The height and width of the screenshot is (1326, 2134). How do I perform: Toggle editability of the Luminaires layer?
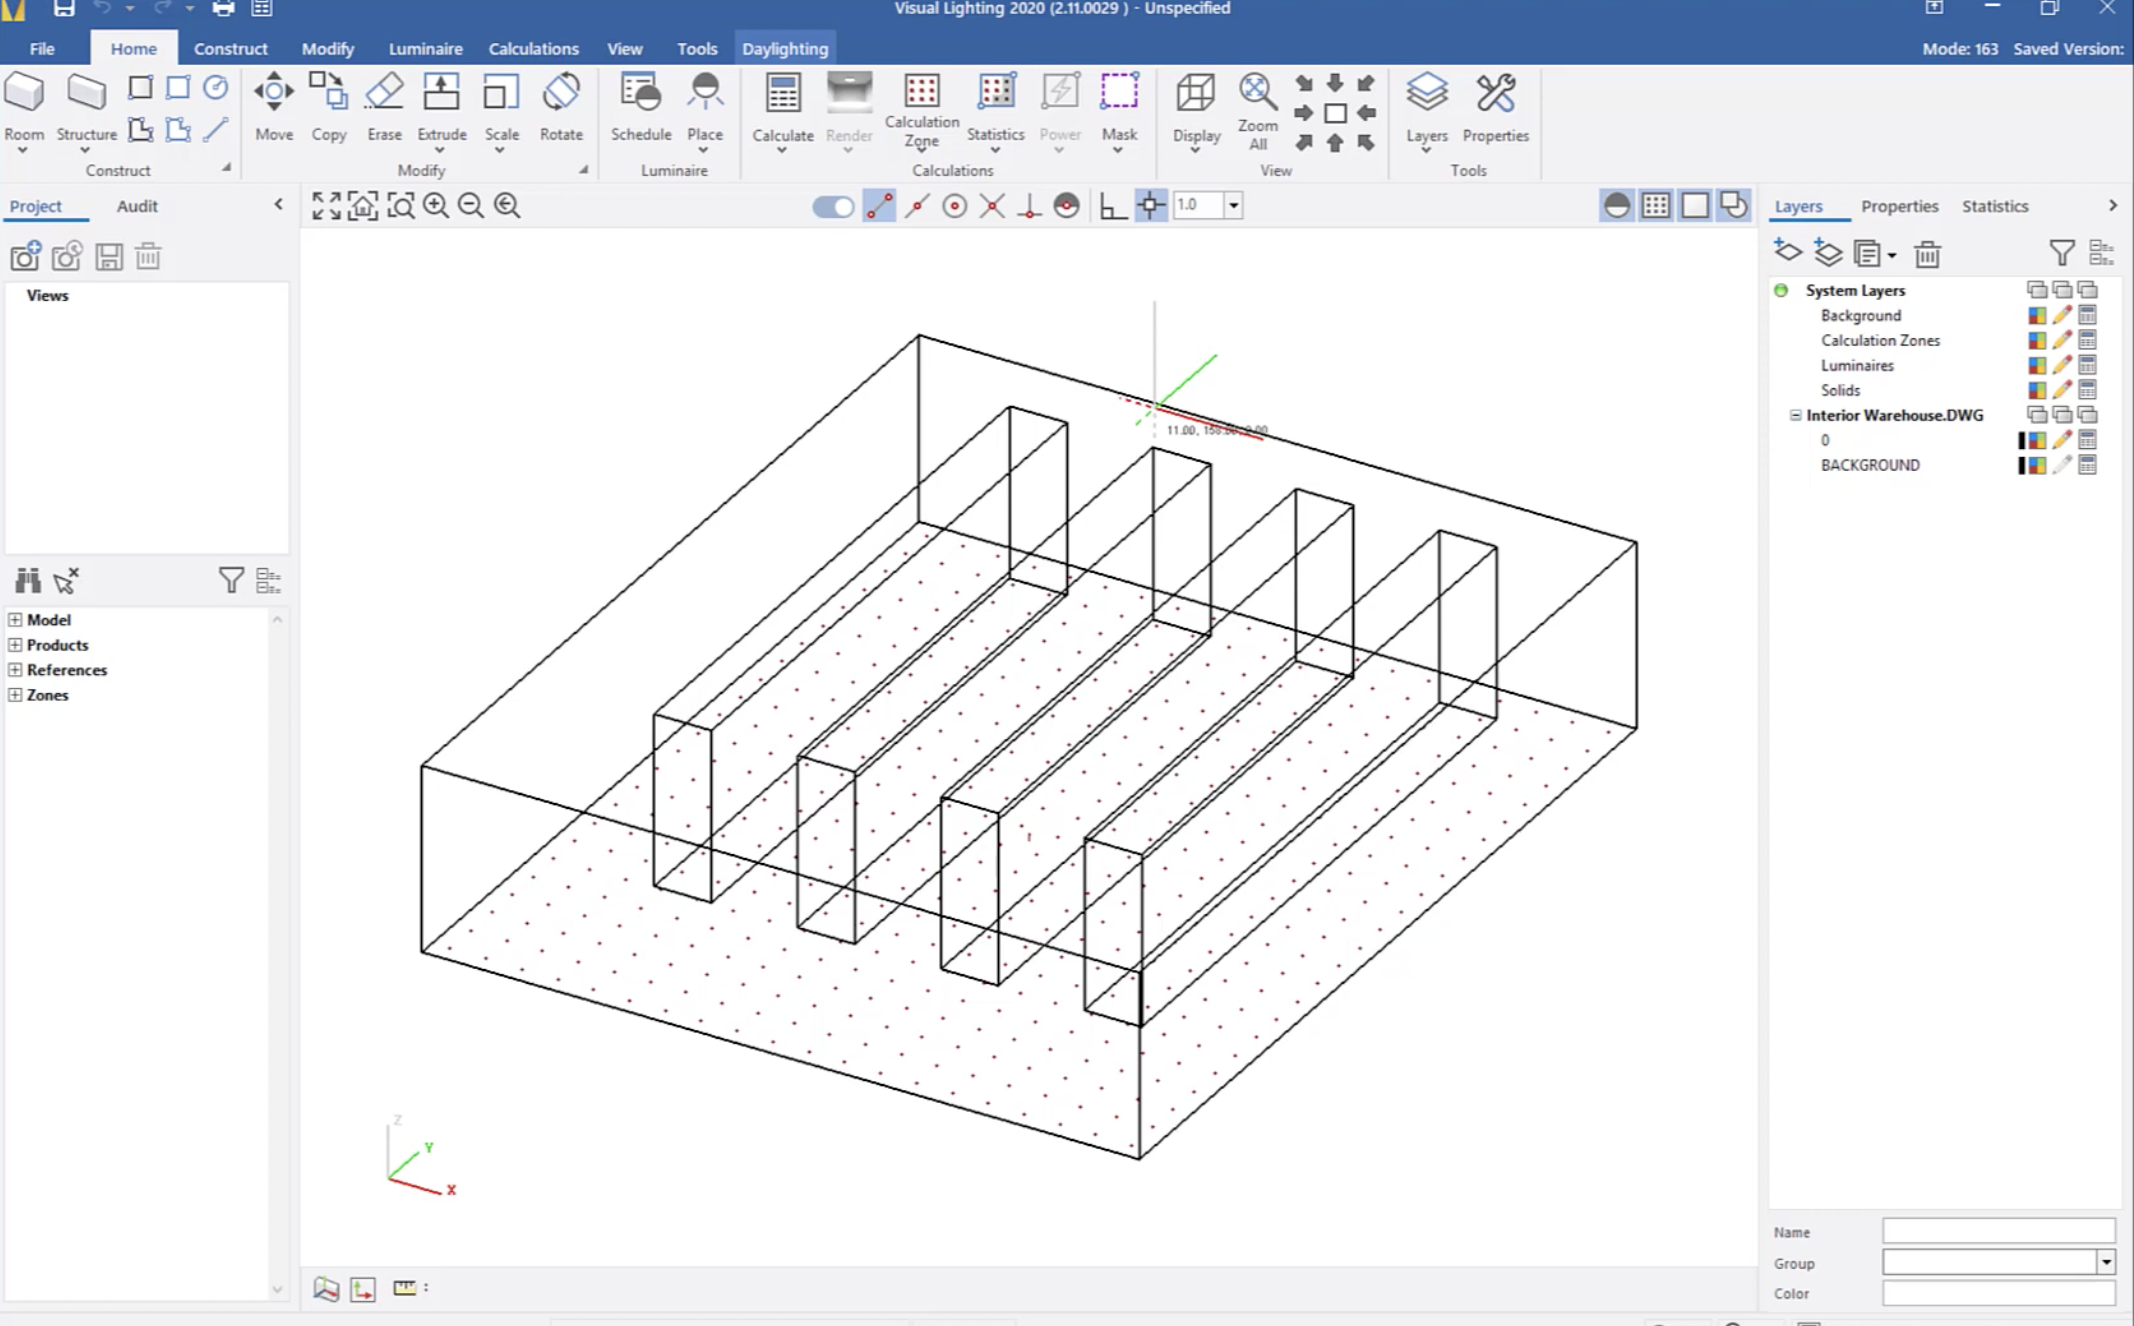coord(2061,365)
